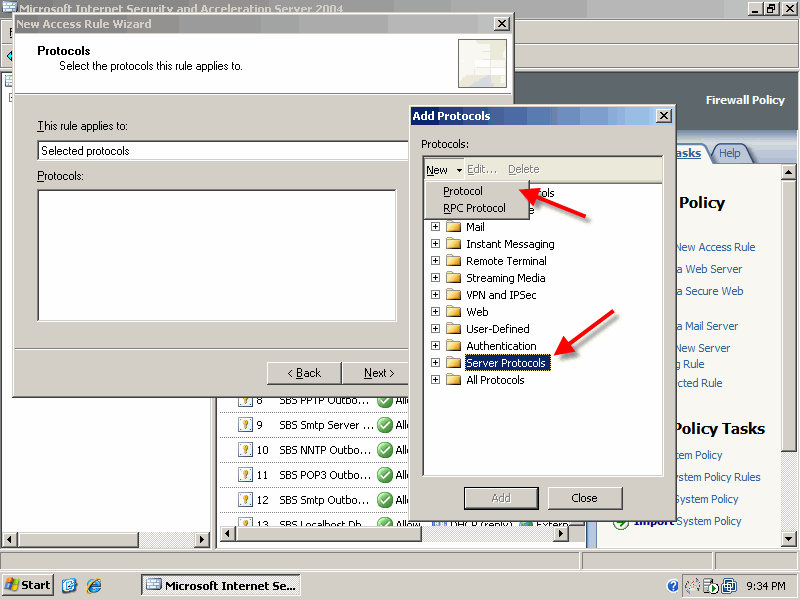Select the 'SBS NNTP Outbo...' rule name
The height and width of the screenshot is (600, 800).
(x=324, y=450)
